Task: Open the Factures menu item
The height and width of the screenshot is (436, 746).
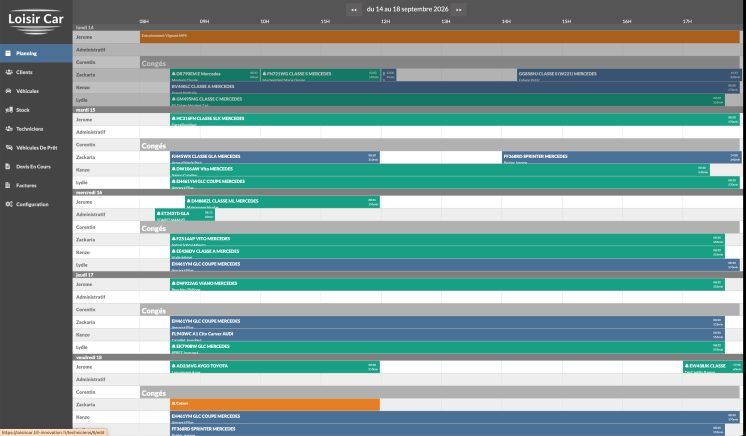Action: (36, 185)
